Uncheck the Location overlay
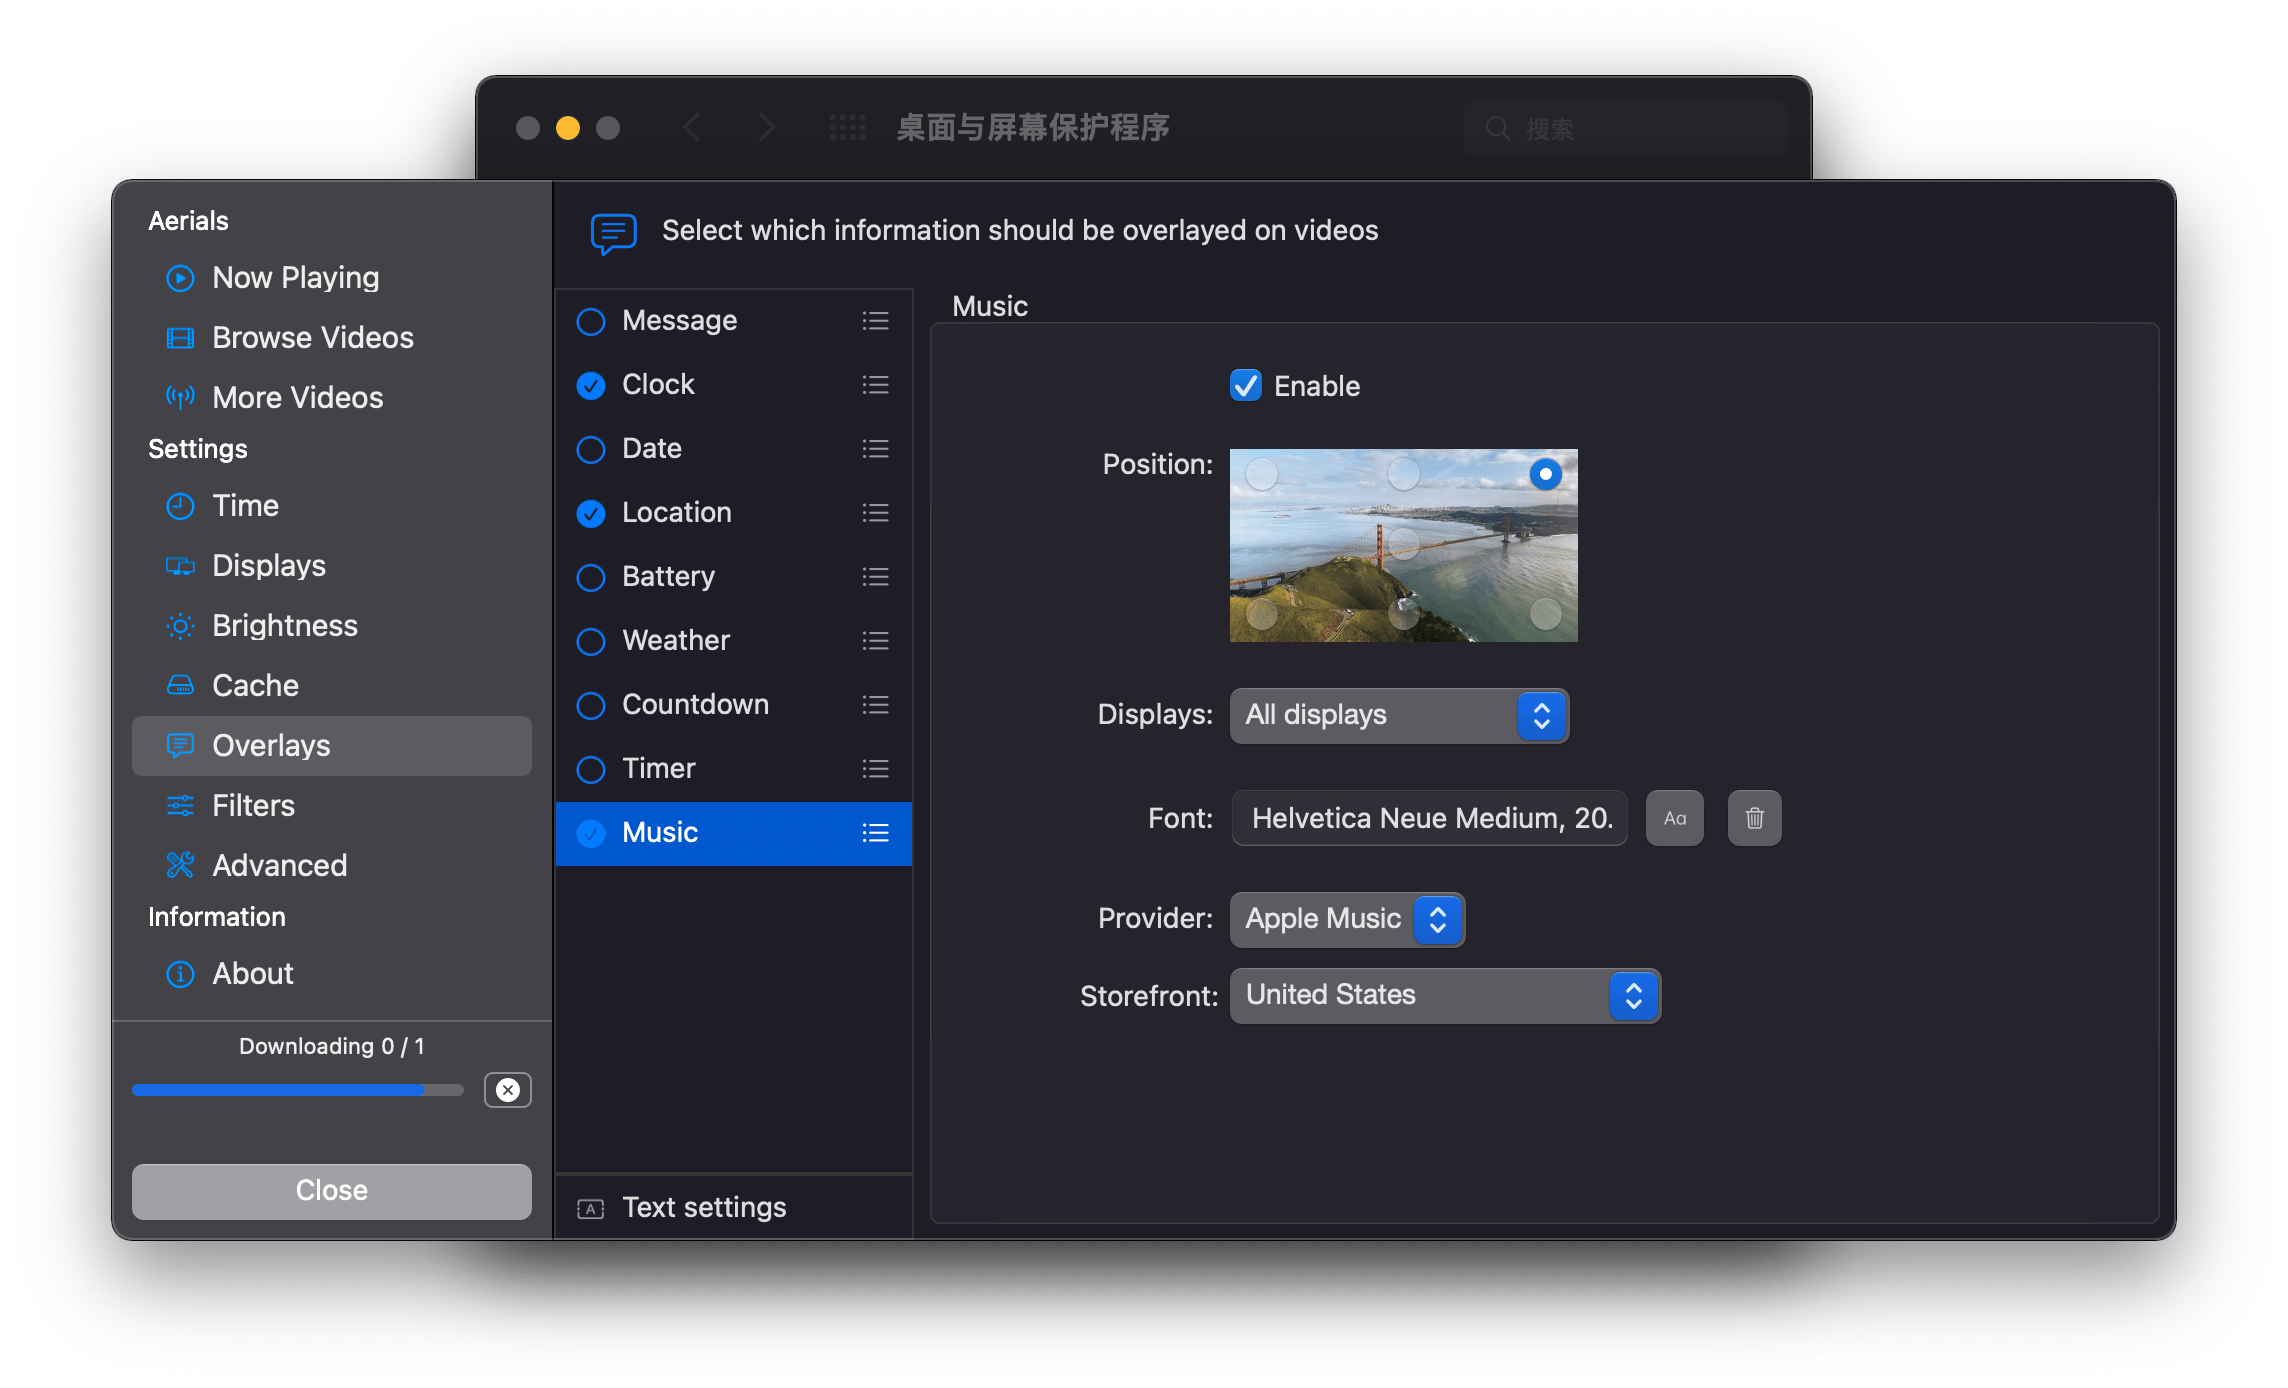The width and height of the screenshot is (2288, 1388). (591, 513)
